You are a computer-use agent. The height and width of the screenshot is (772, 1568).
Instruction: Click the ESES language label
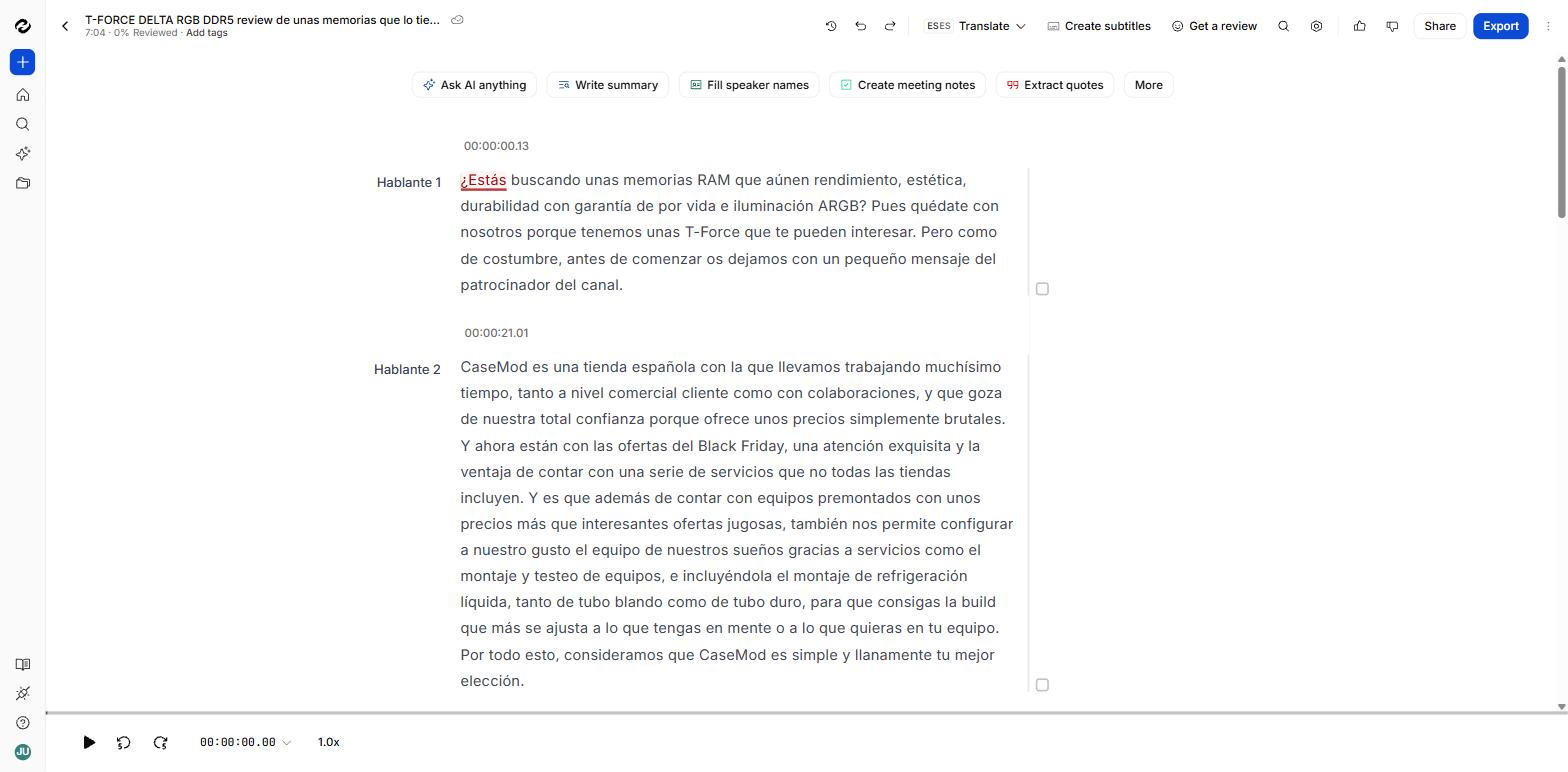click(938, 26)
